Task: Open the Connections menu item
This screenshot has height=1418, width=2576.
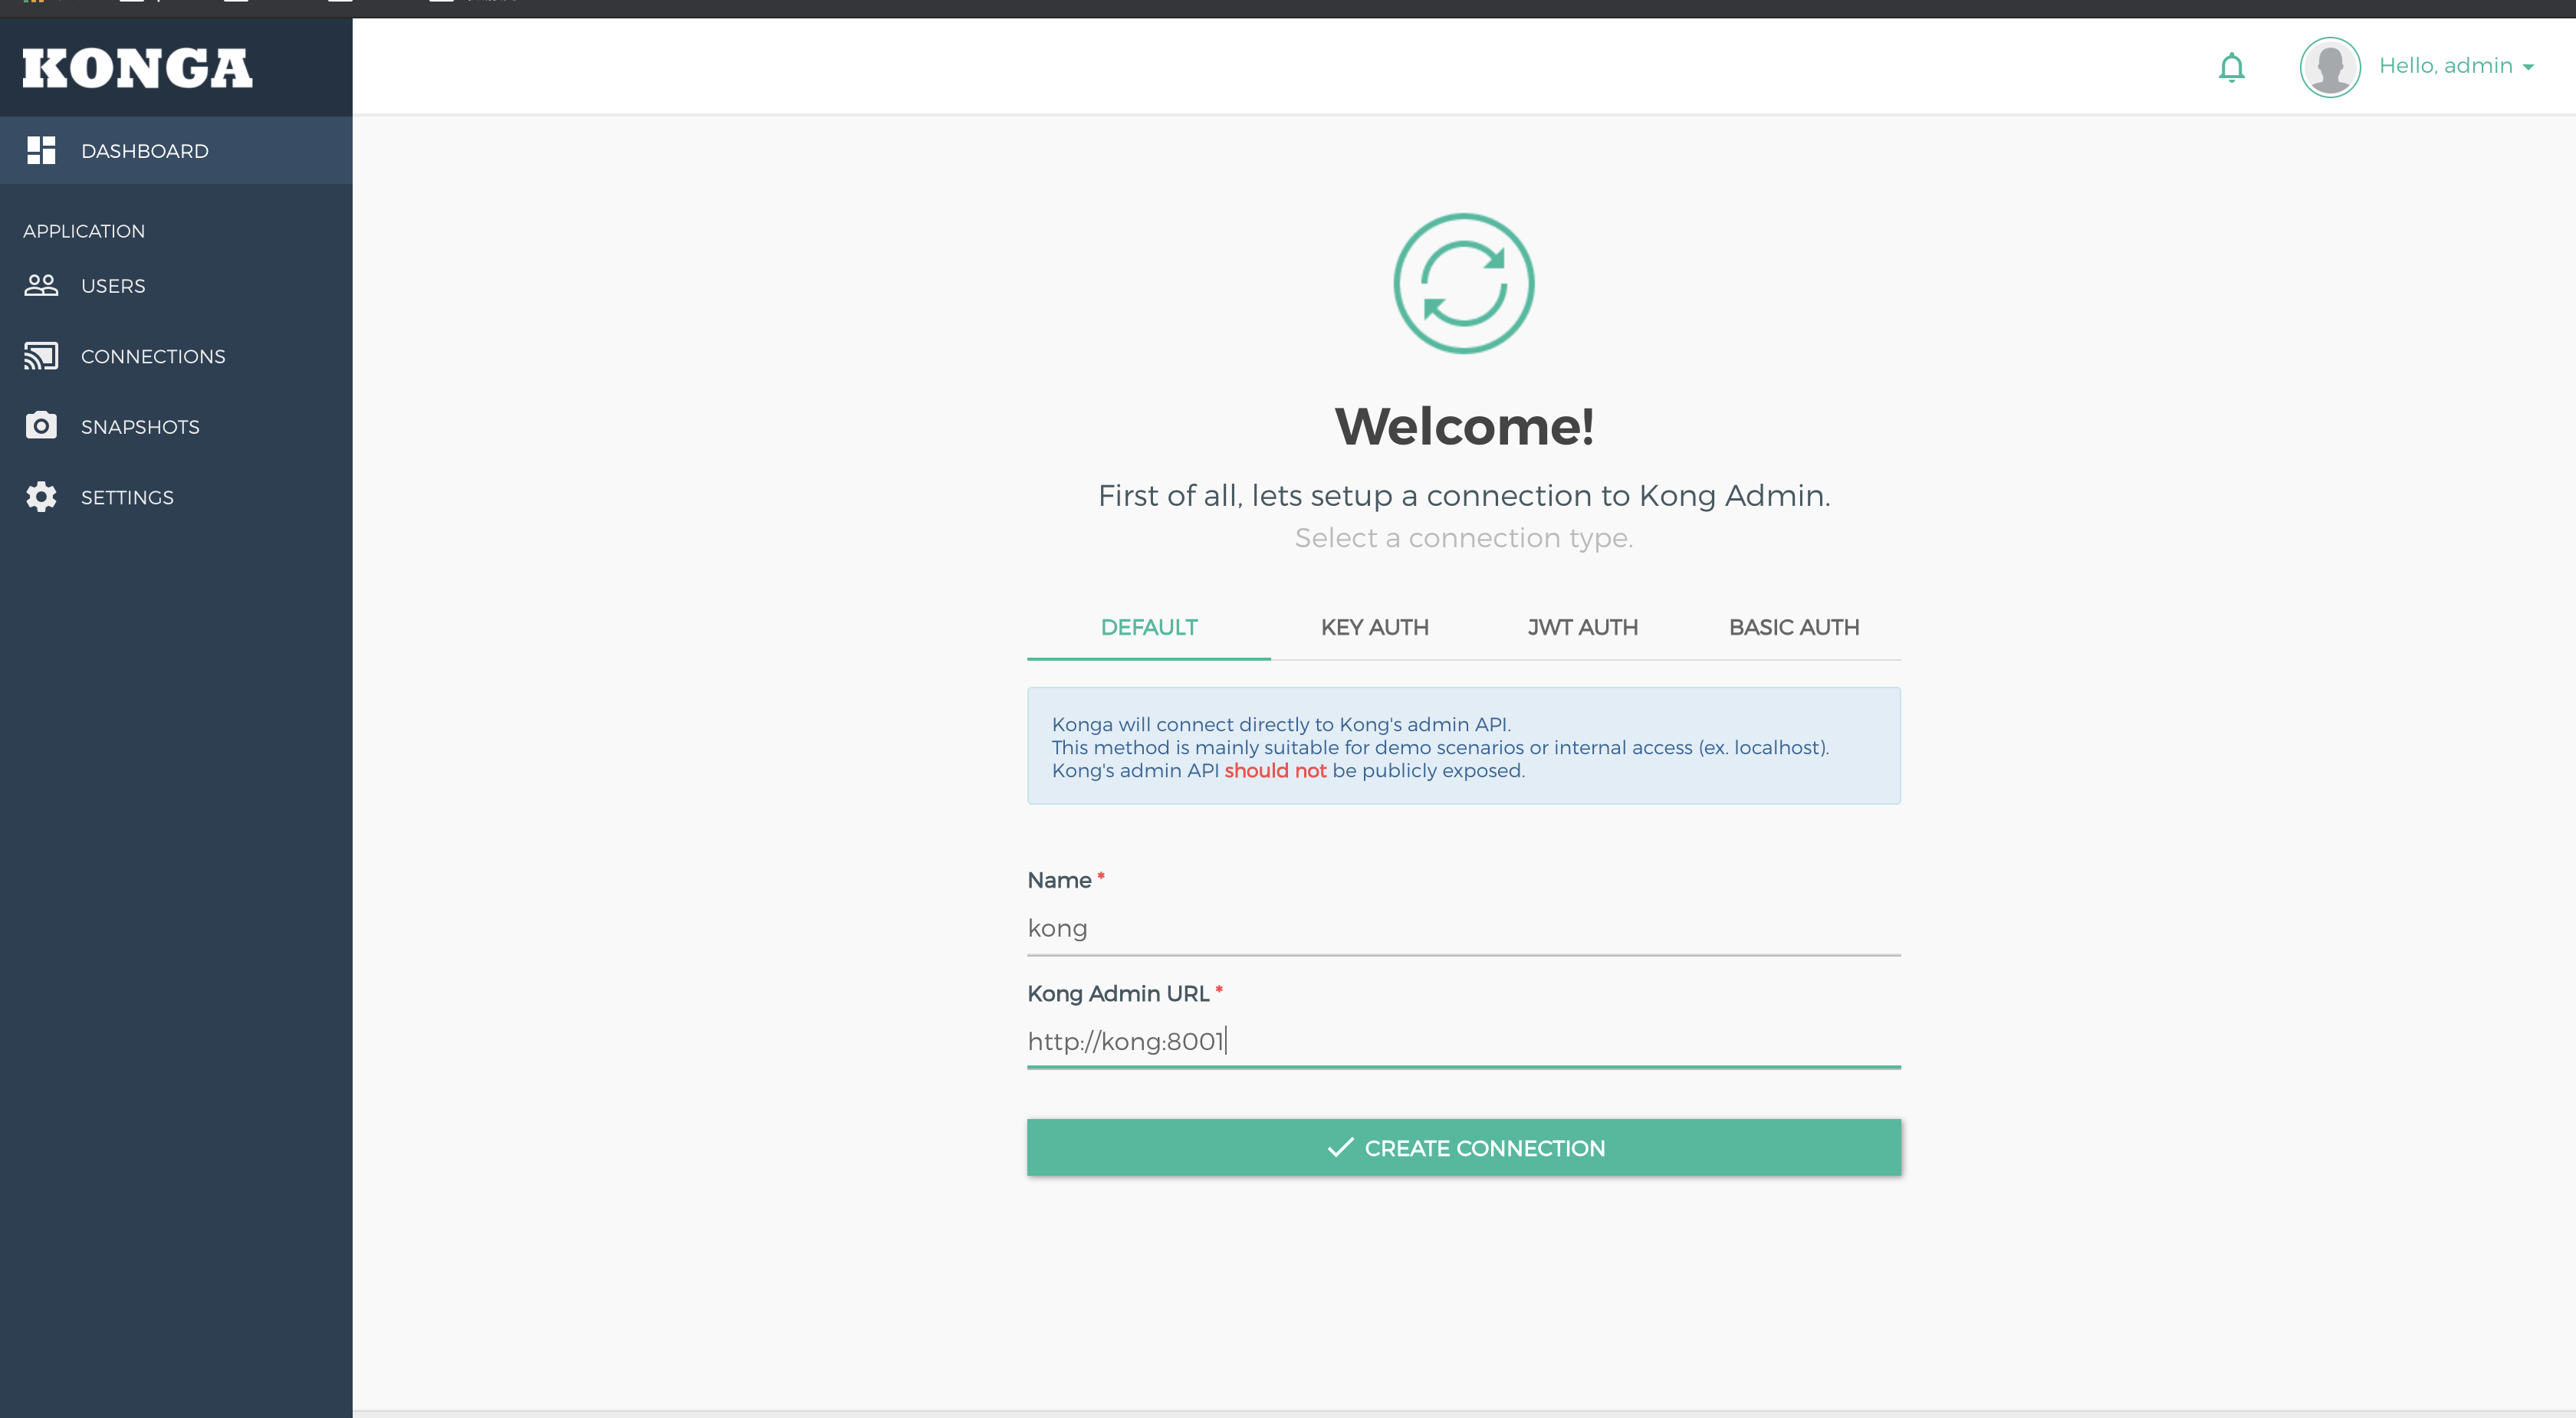Action: point(153,356)
